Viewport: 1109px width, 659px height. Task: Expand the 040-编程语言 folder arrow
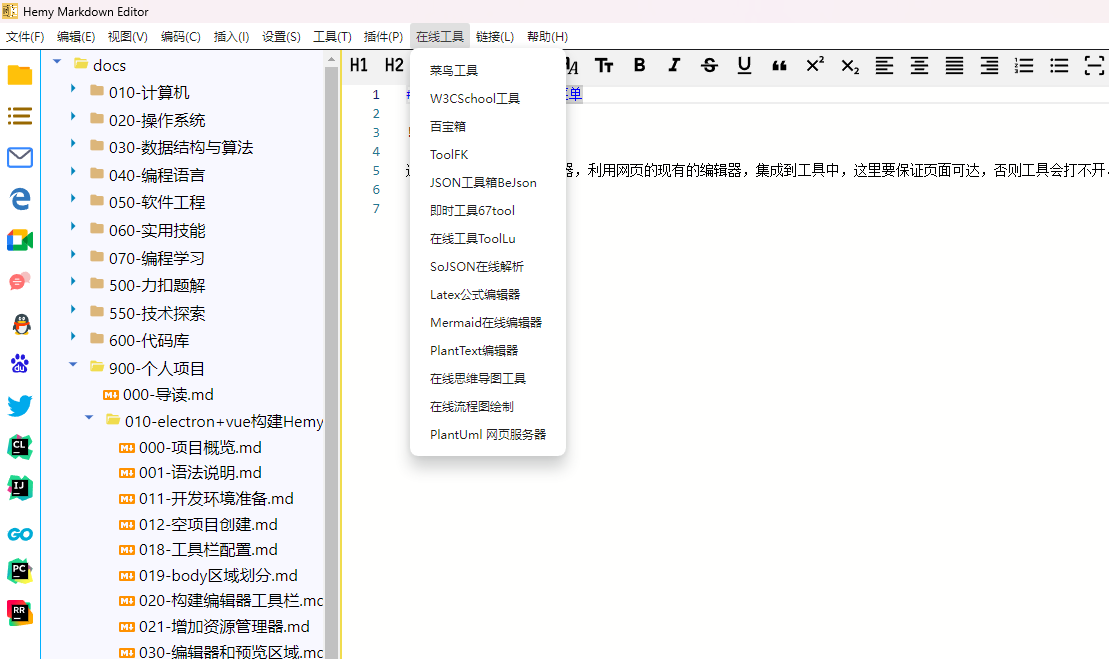point(73,173)
